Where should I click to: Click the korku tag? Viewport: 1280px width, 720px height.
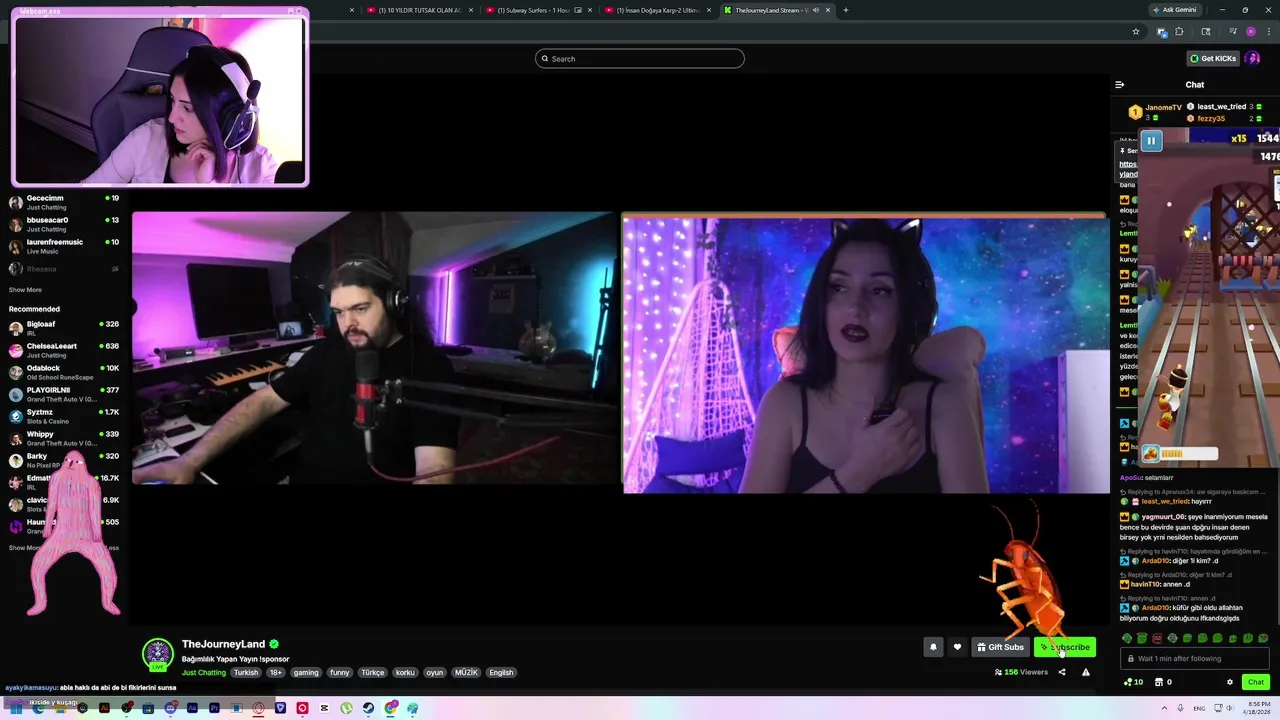(x=405, y=673)
